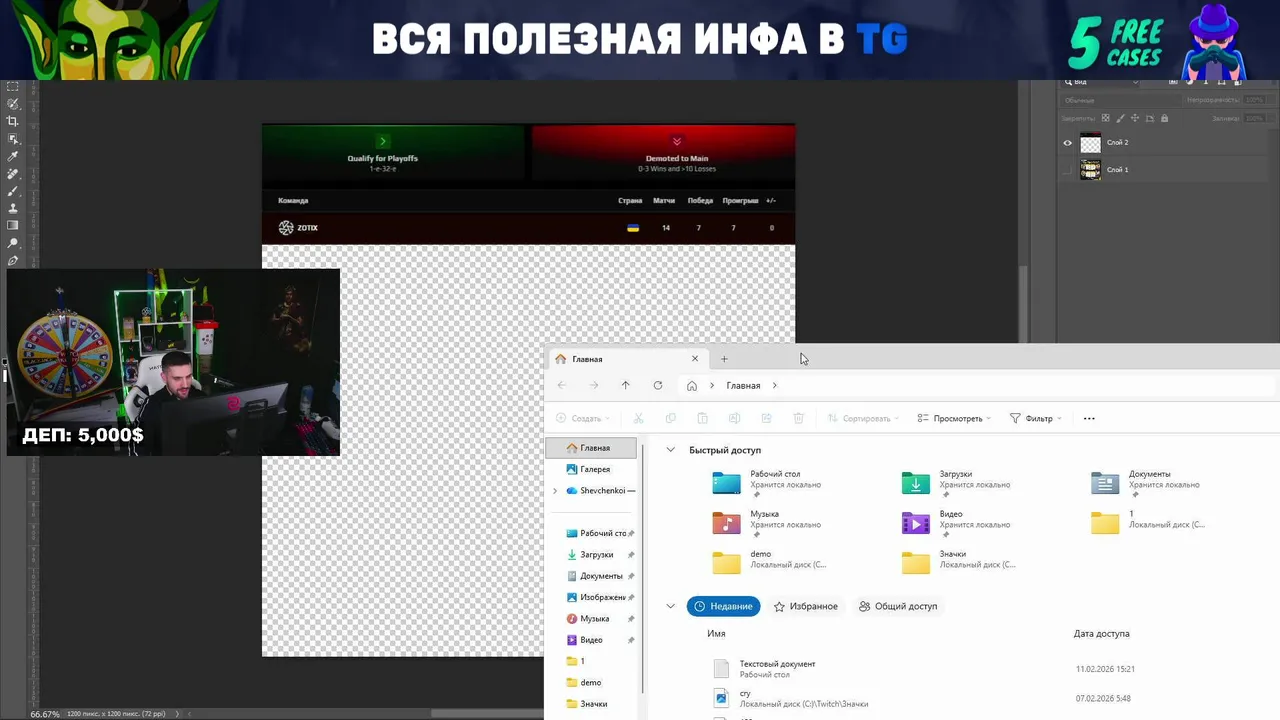Viewport: 1280px width, 720px height.
Task: Select Значки in the navigation pane
Action: [x=593, y=704]
